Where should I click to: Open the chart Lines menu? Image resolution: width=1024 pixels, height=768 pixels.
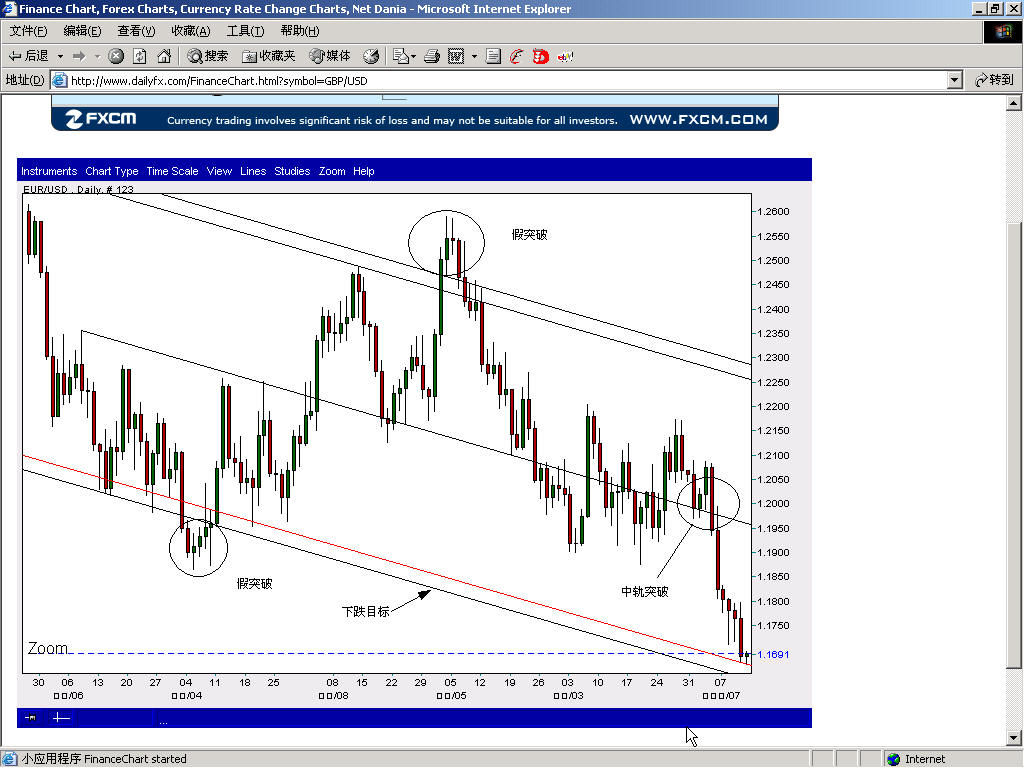pos(253,171)
